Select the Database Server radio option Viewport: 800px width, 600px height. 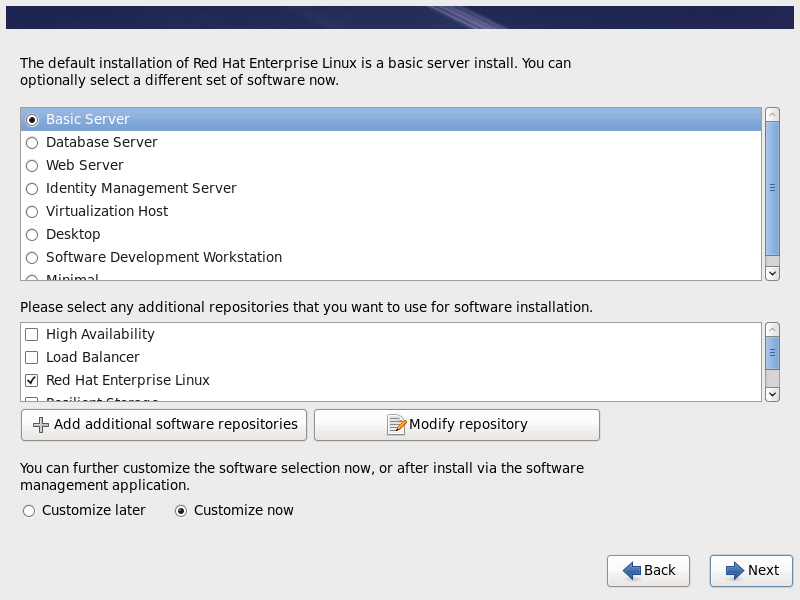pos(32,143)
